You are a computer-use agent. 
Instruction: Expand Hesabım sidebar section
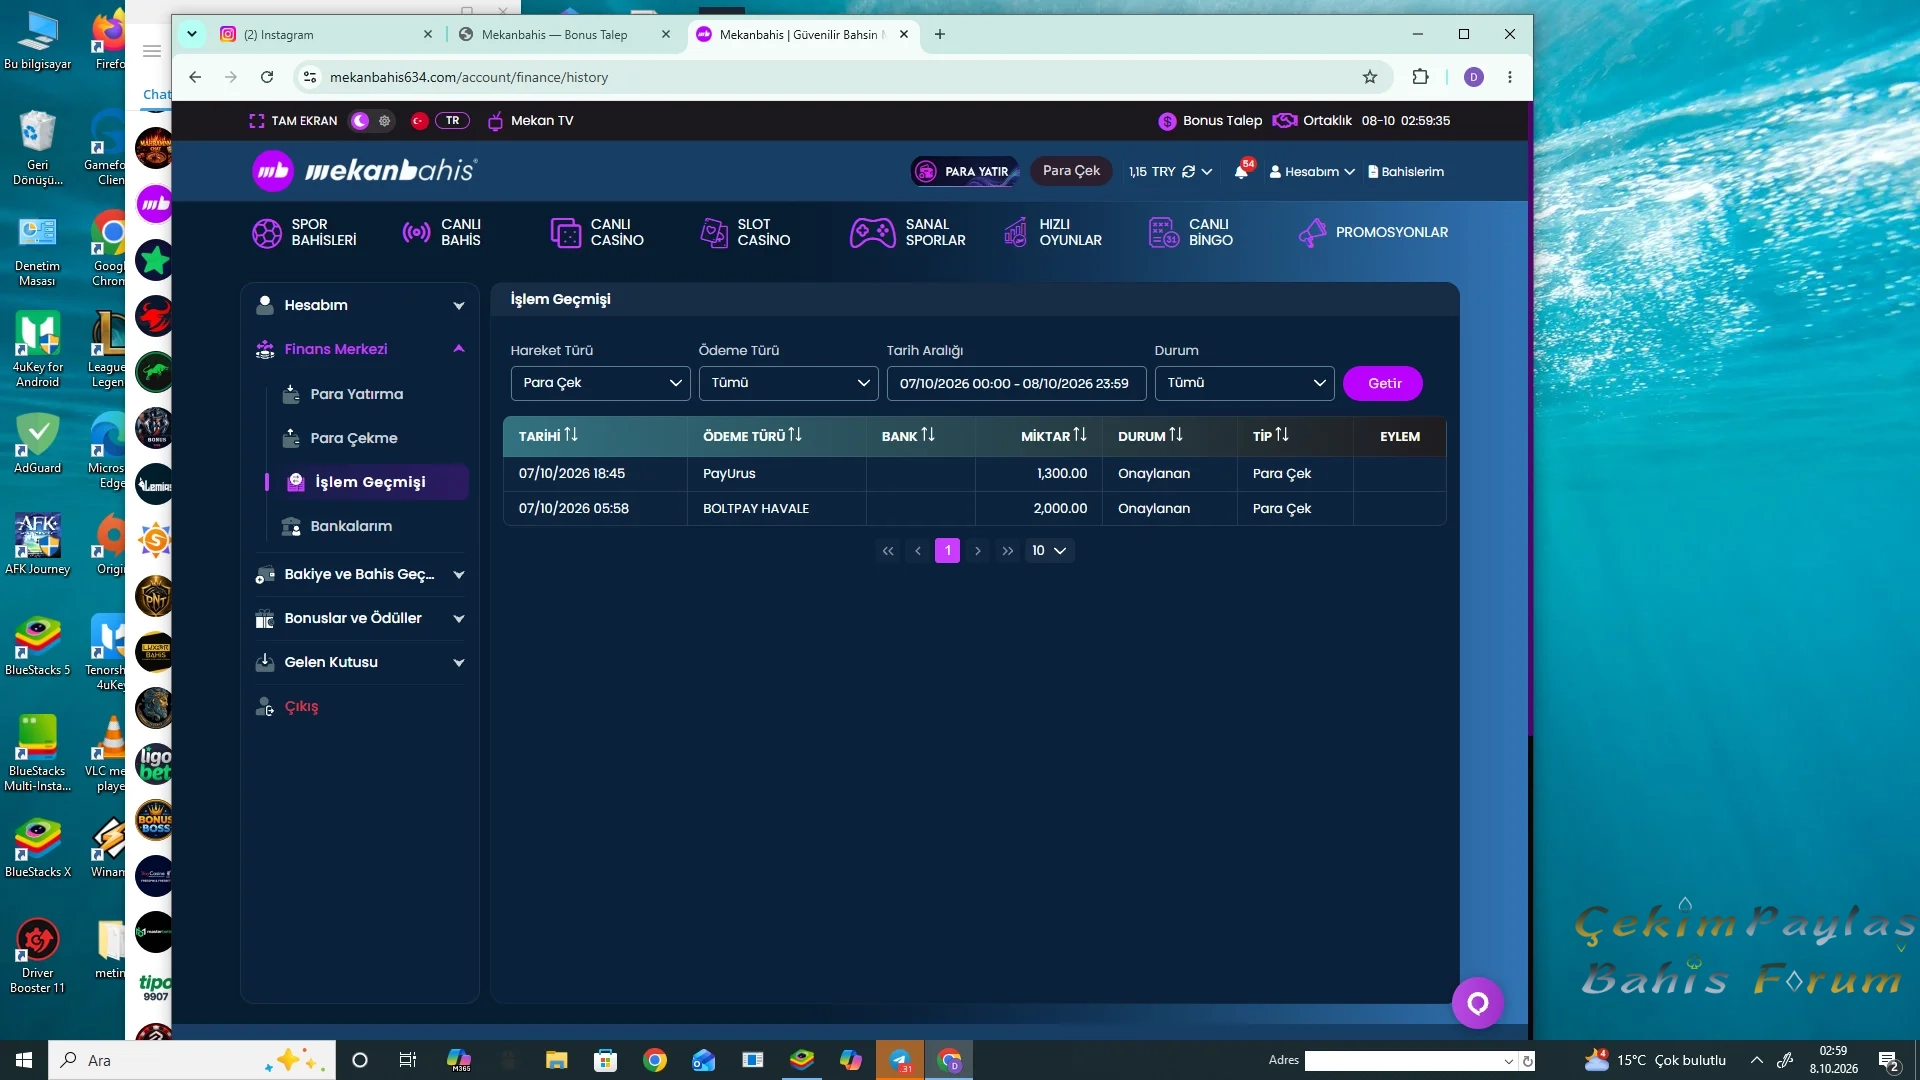pyautogui.click(x=360, y=305)
